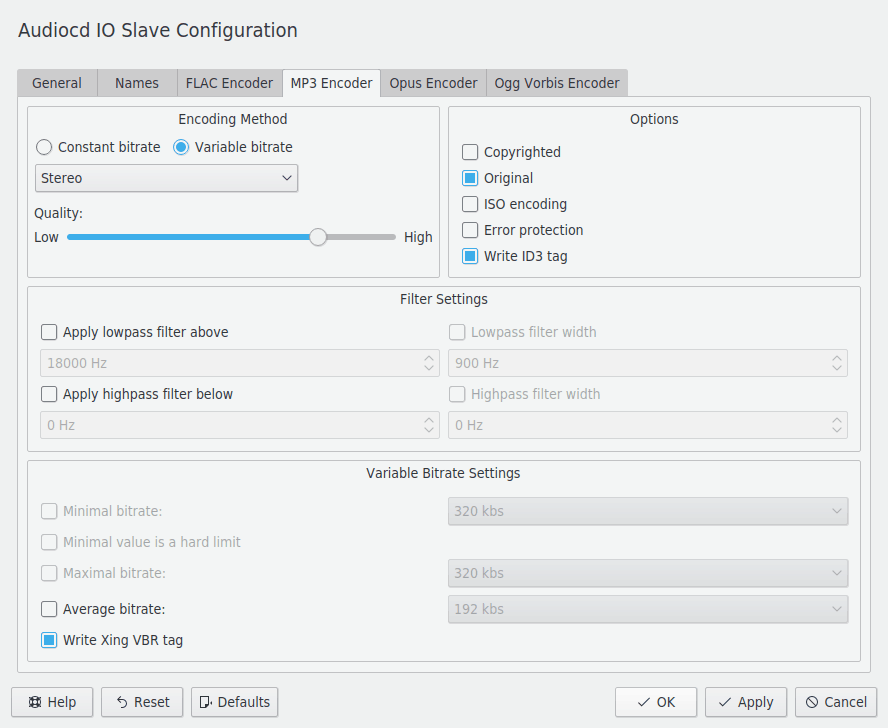Switch to the General tab

pos(57,83)
